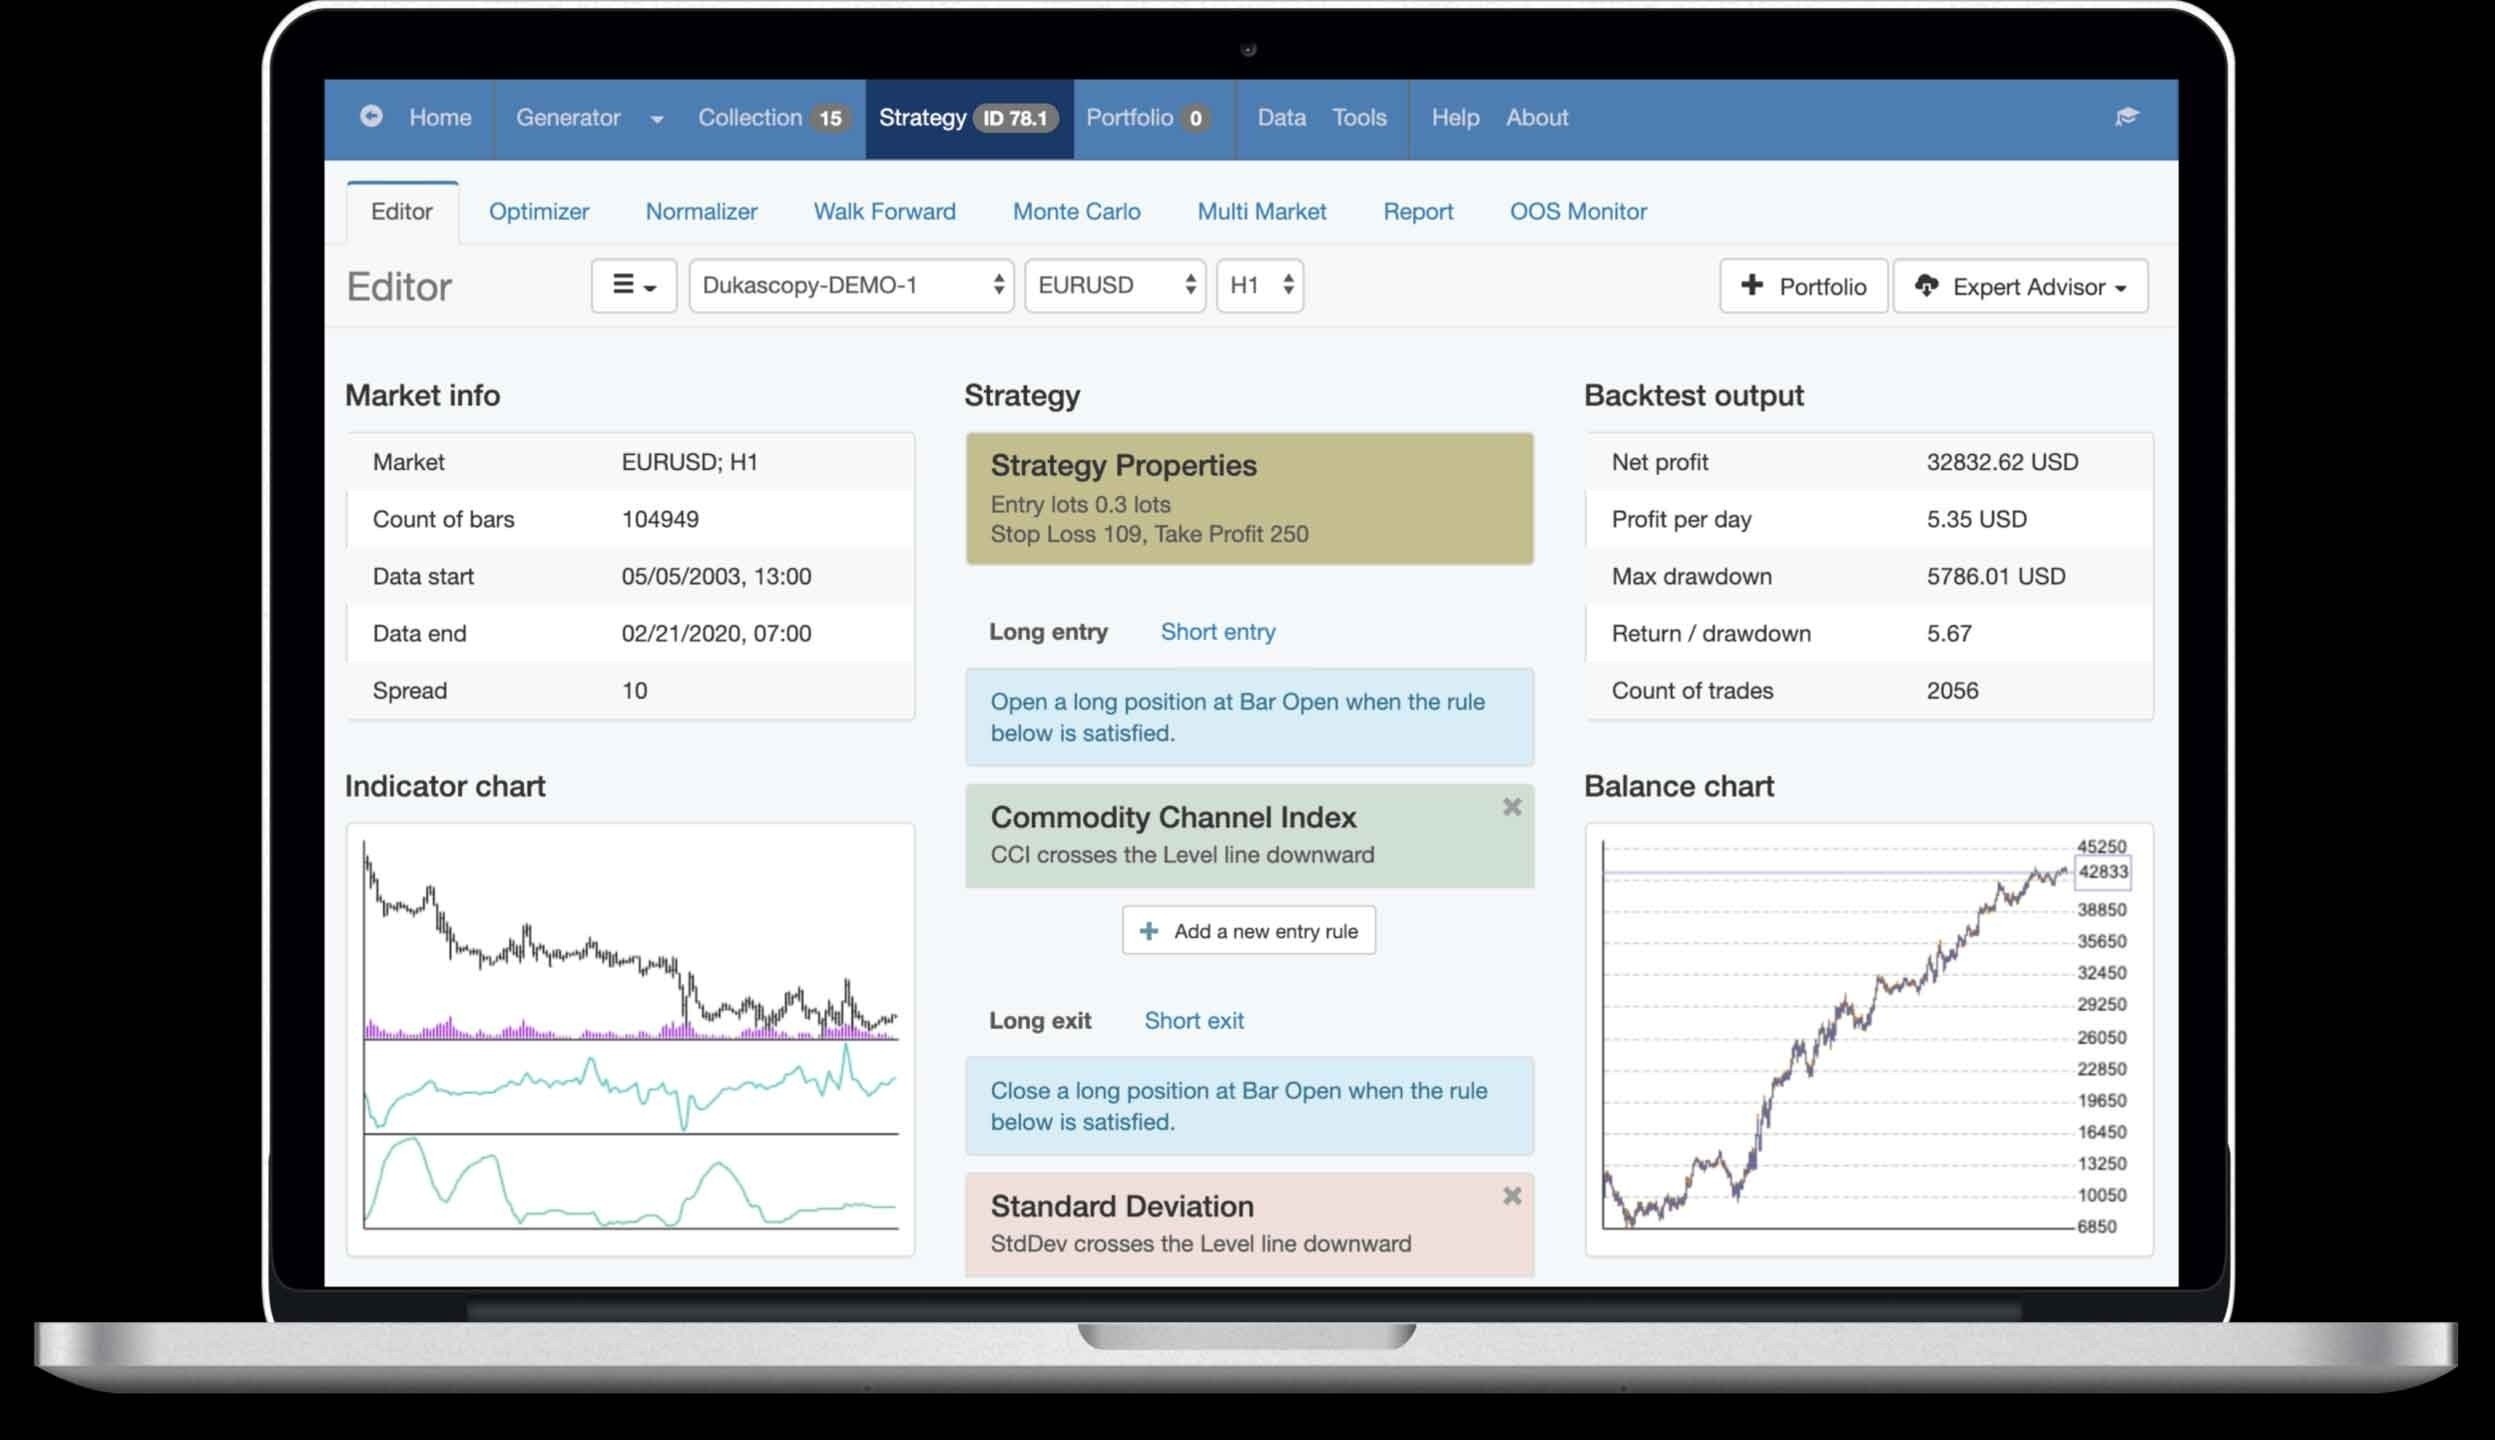Switch to Short exit rules
The width and height of the screenshot is (2495, 1440).
click(1193, 1021)
